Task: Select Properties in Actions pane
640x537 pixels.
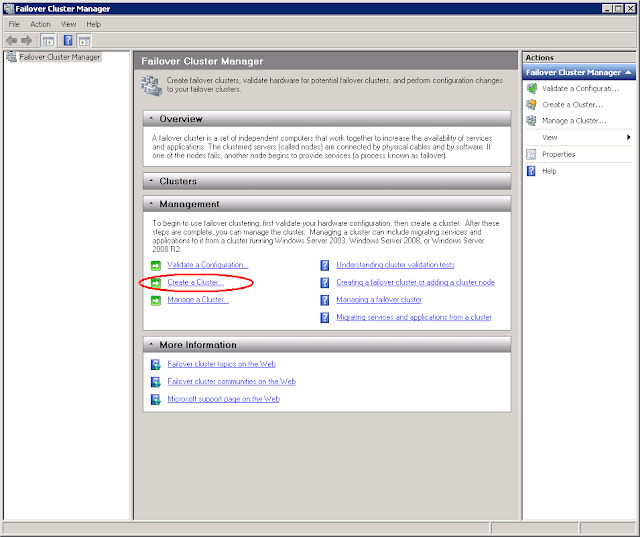Action: [558, 154]
